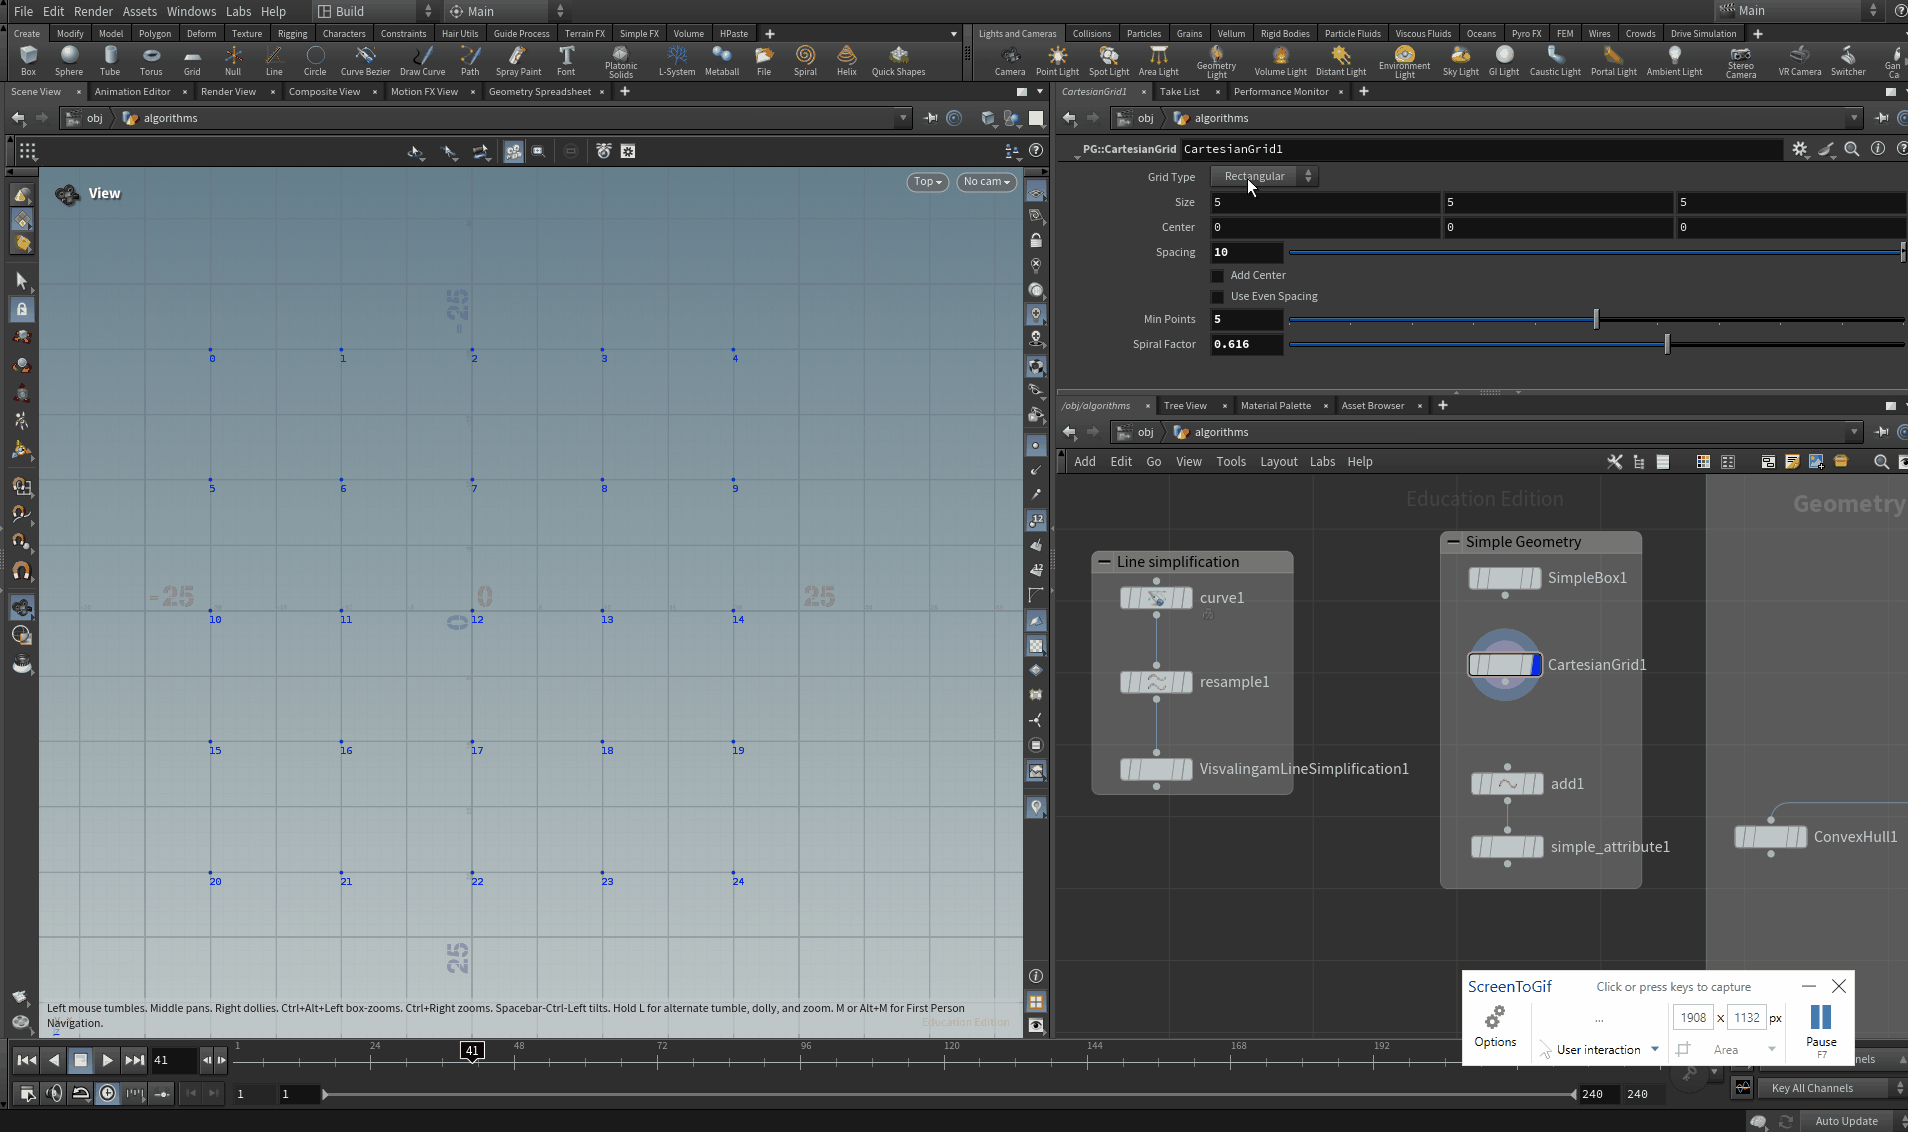Click ScreenToGif Pause button

(1821, 1029)
